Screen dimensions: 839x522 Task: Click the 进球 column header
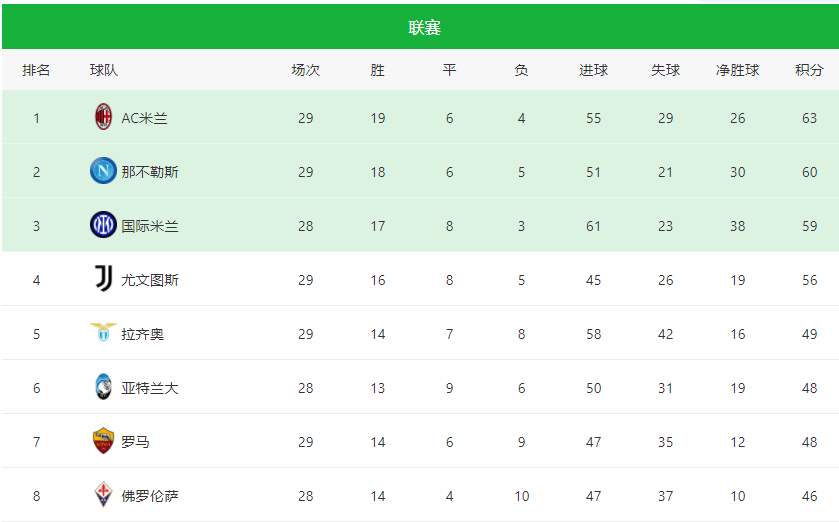pos(593,70)
